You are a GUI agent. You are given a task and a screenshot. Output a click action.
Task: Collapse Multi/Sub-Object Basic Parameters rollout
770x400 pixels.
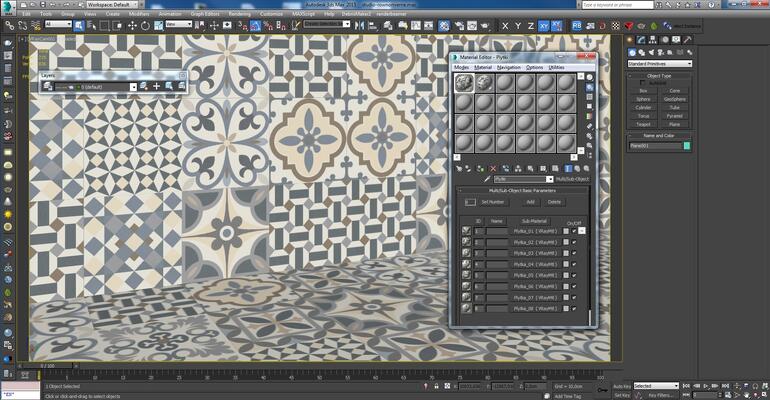click(522, 190)
